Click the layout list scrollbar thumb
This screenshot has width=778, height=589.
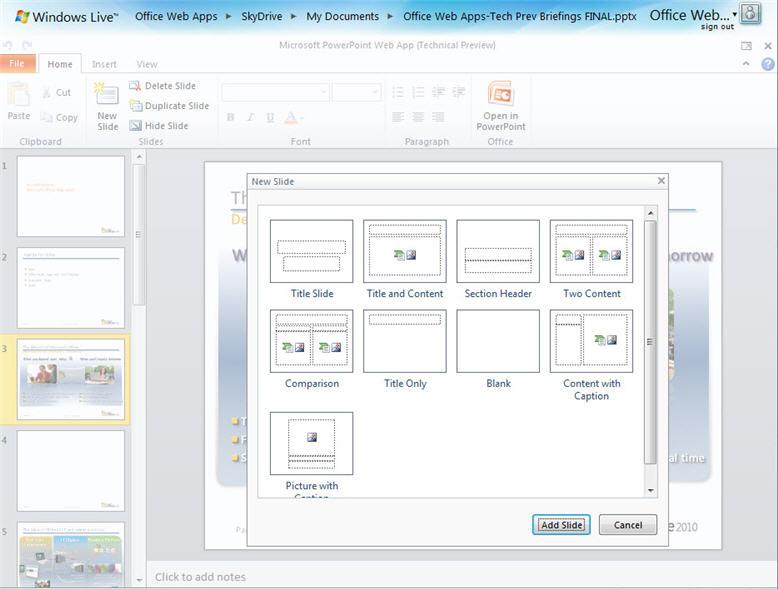pos(650,342)
